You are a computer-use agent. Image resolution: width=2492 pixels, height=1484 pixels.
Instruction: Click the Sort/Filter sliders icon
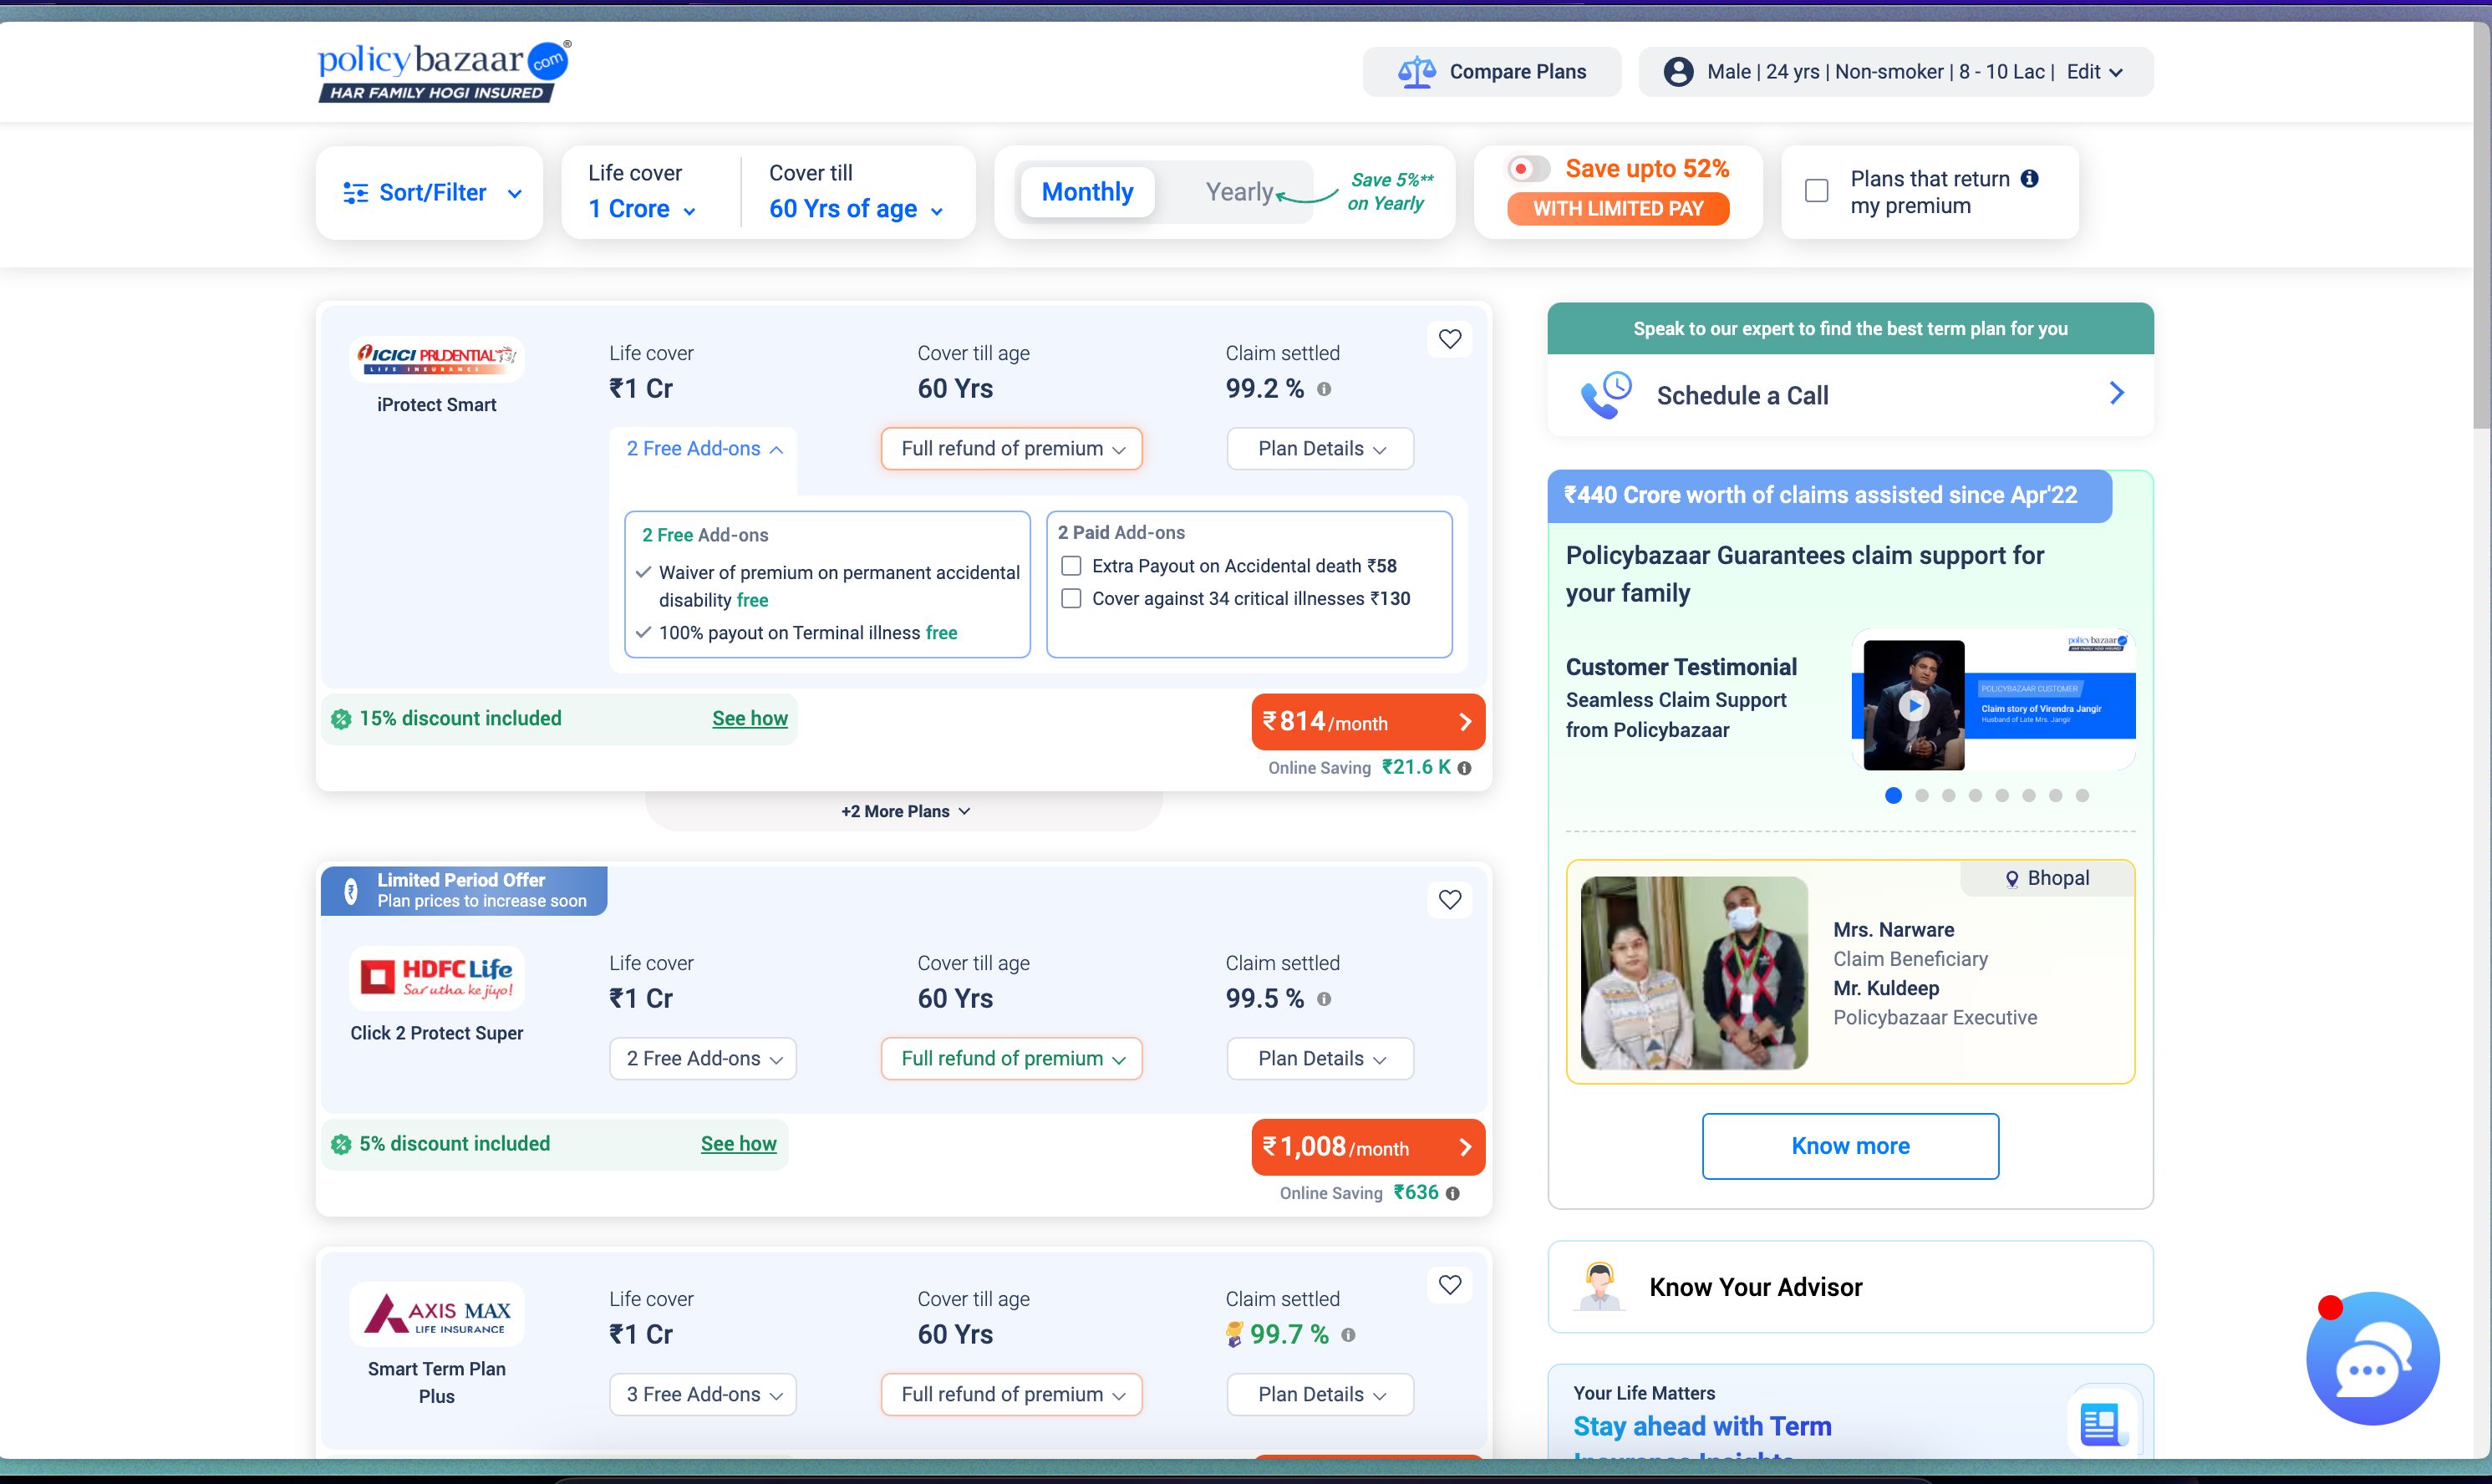[x=355, y=193]
